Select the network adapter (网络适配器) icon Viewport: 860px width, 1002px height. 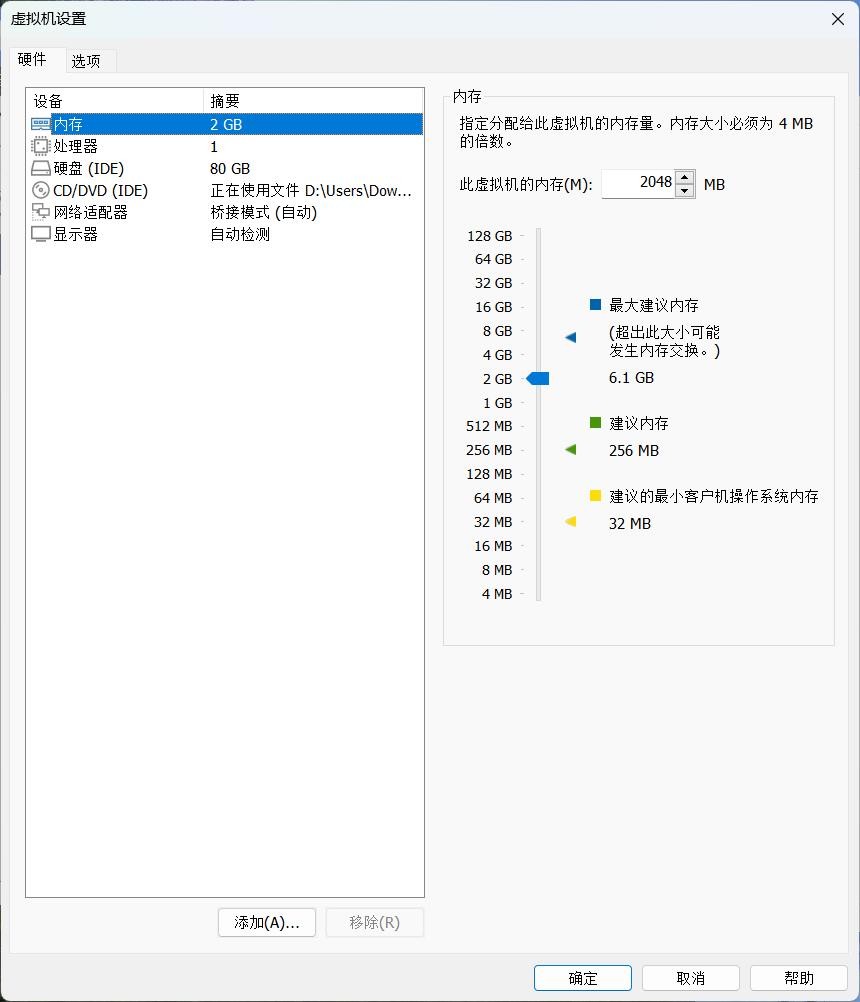tap(40, 212)
